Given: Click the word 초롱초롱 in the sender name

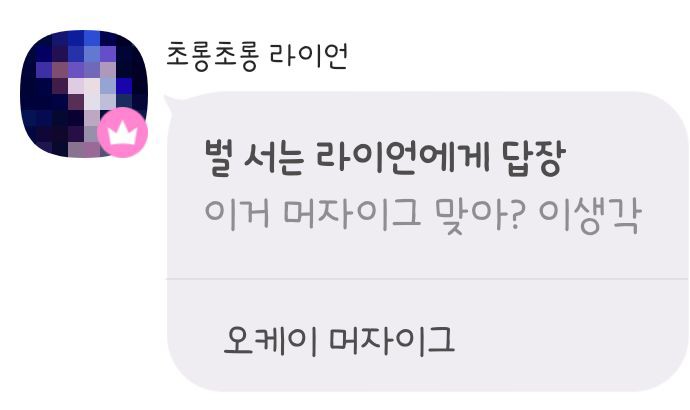Looking at the screenshot, I should point(212,56).
